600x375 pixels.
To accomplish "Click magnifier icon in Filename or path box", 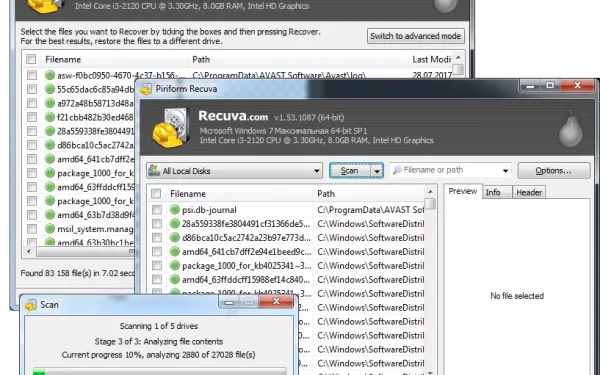I will (398, 170).
